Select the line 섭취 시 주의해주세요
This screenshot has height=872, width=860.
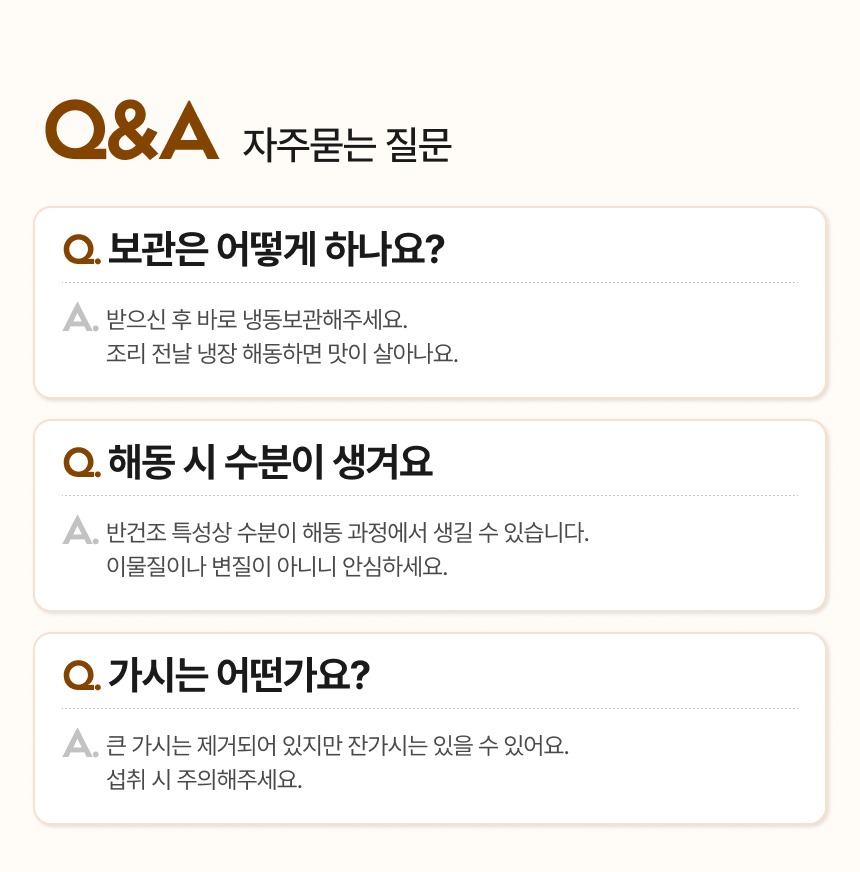click(204, 778)
